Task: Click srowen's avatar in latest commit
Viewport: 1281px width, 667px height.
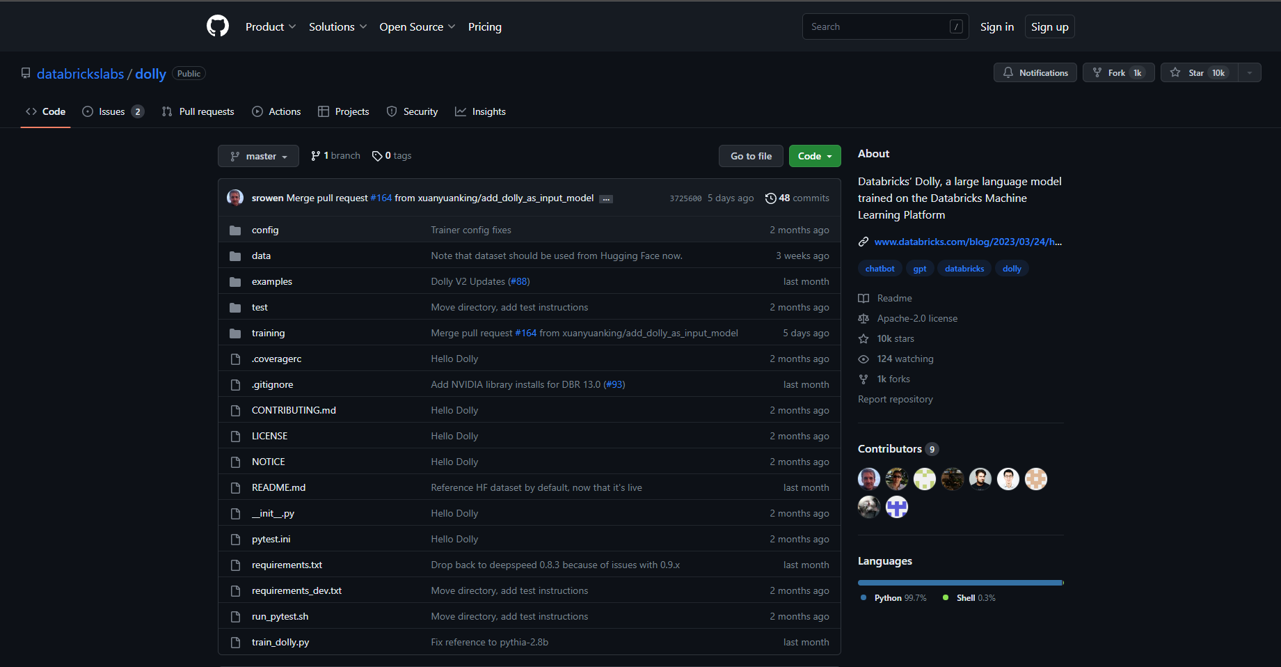Action: [235, 198]
